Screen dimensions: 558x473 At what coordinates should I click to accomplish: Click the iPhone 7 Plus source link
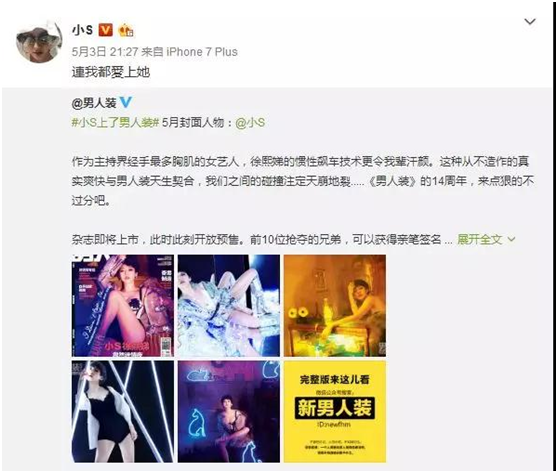point(202,52)
